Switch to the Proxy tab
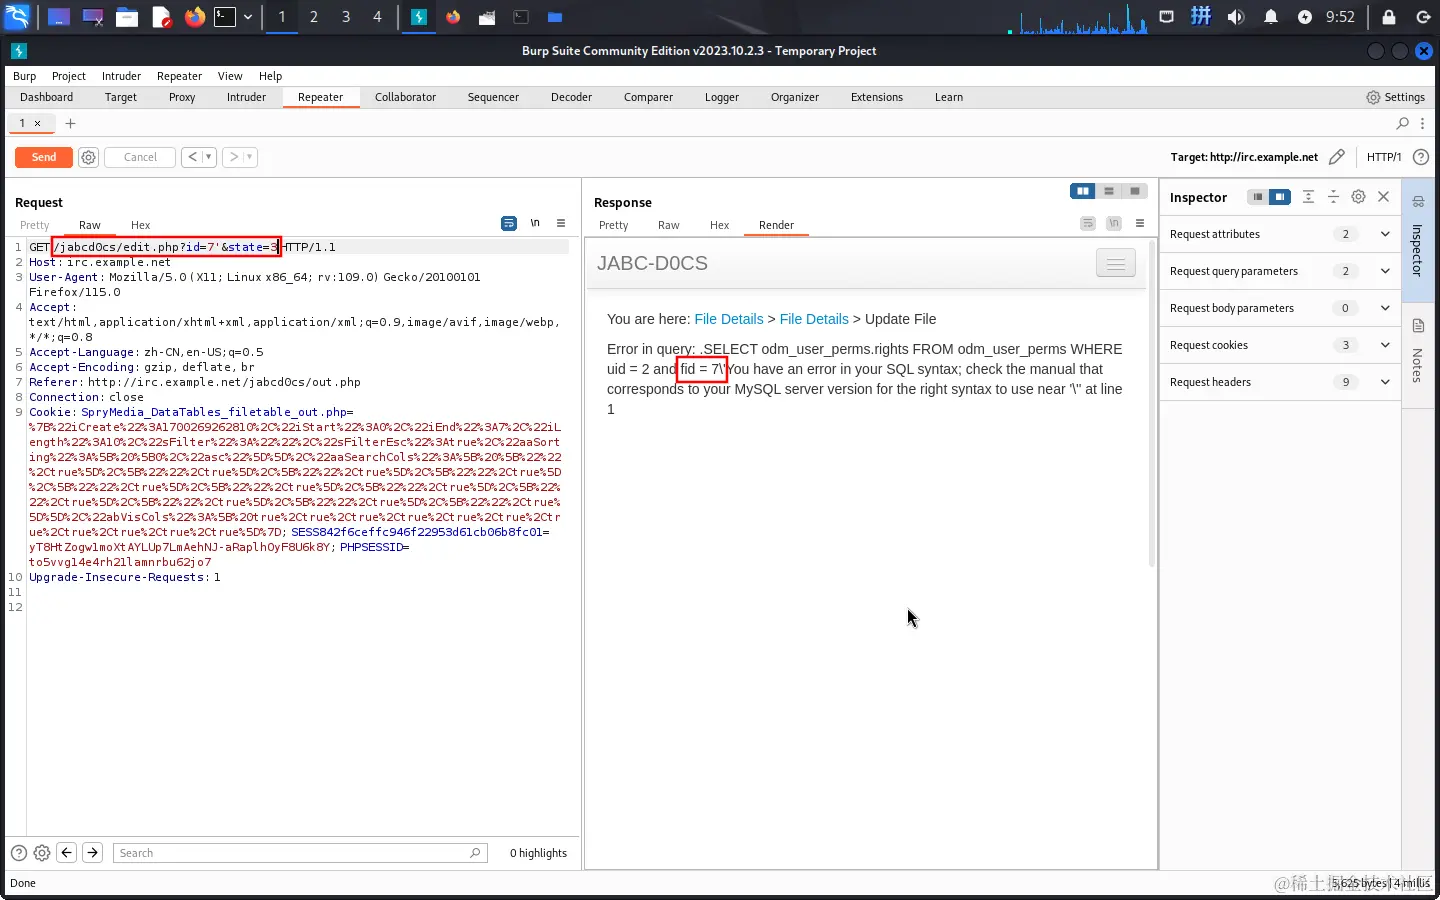Screen dimensions: 1440x900 (x=182, y=97)
